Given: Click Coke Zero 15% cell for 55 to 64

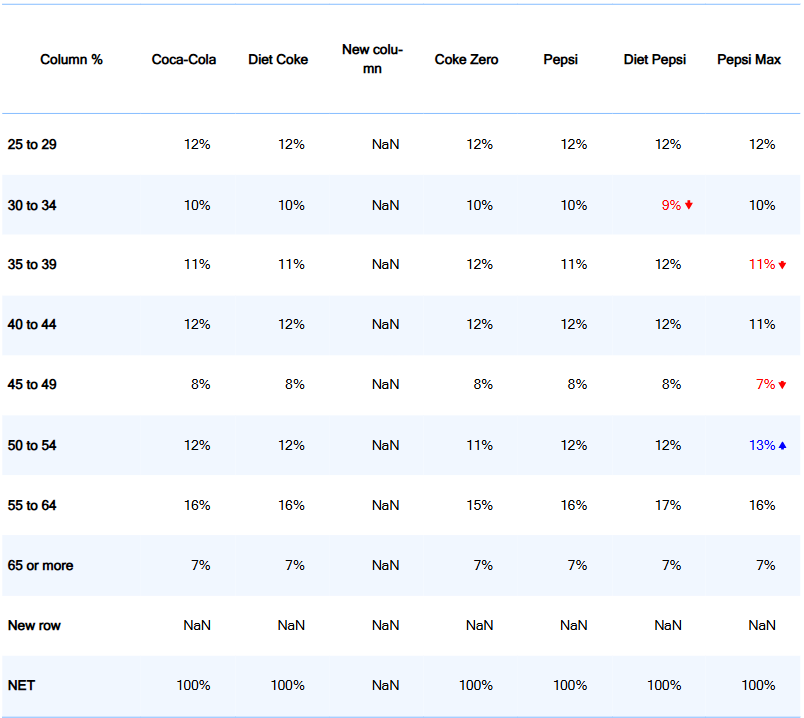Looking at the screenshot, I should 479,505.
